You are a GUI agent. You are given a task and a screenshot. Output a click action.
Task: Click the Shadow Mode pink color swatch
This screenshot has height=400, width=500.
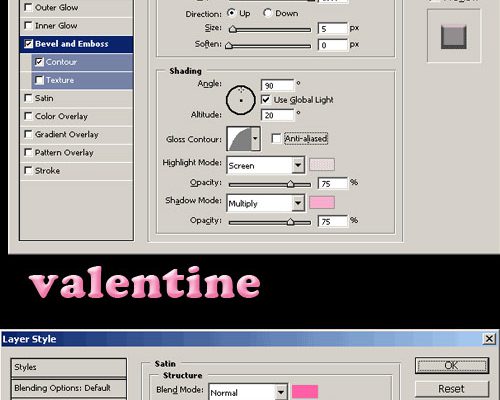click(x=322, y=203)
